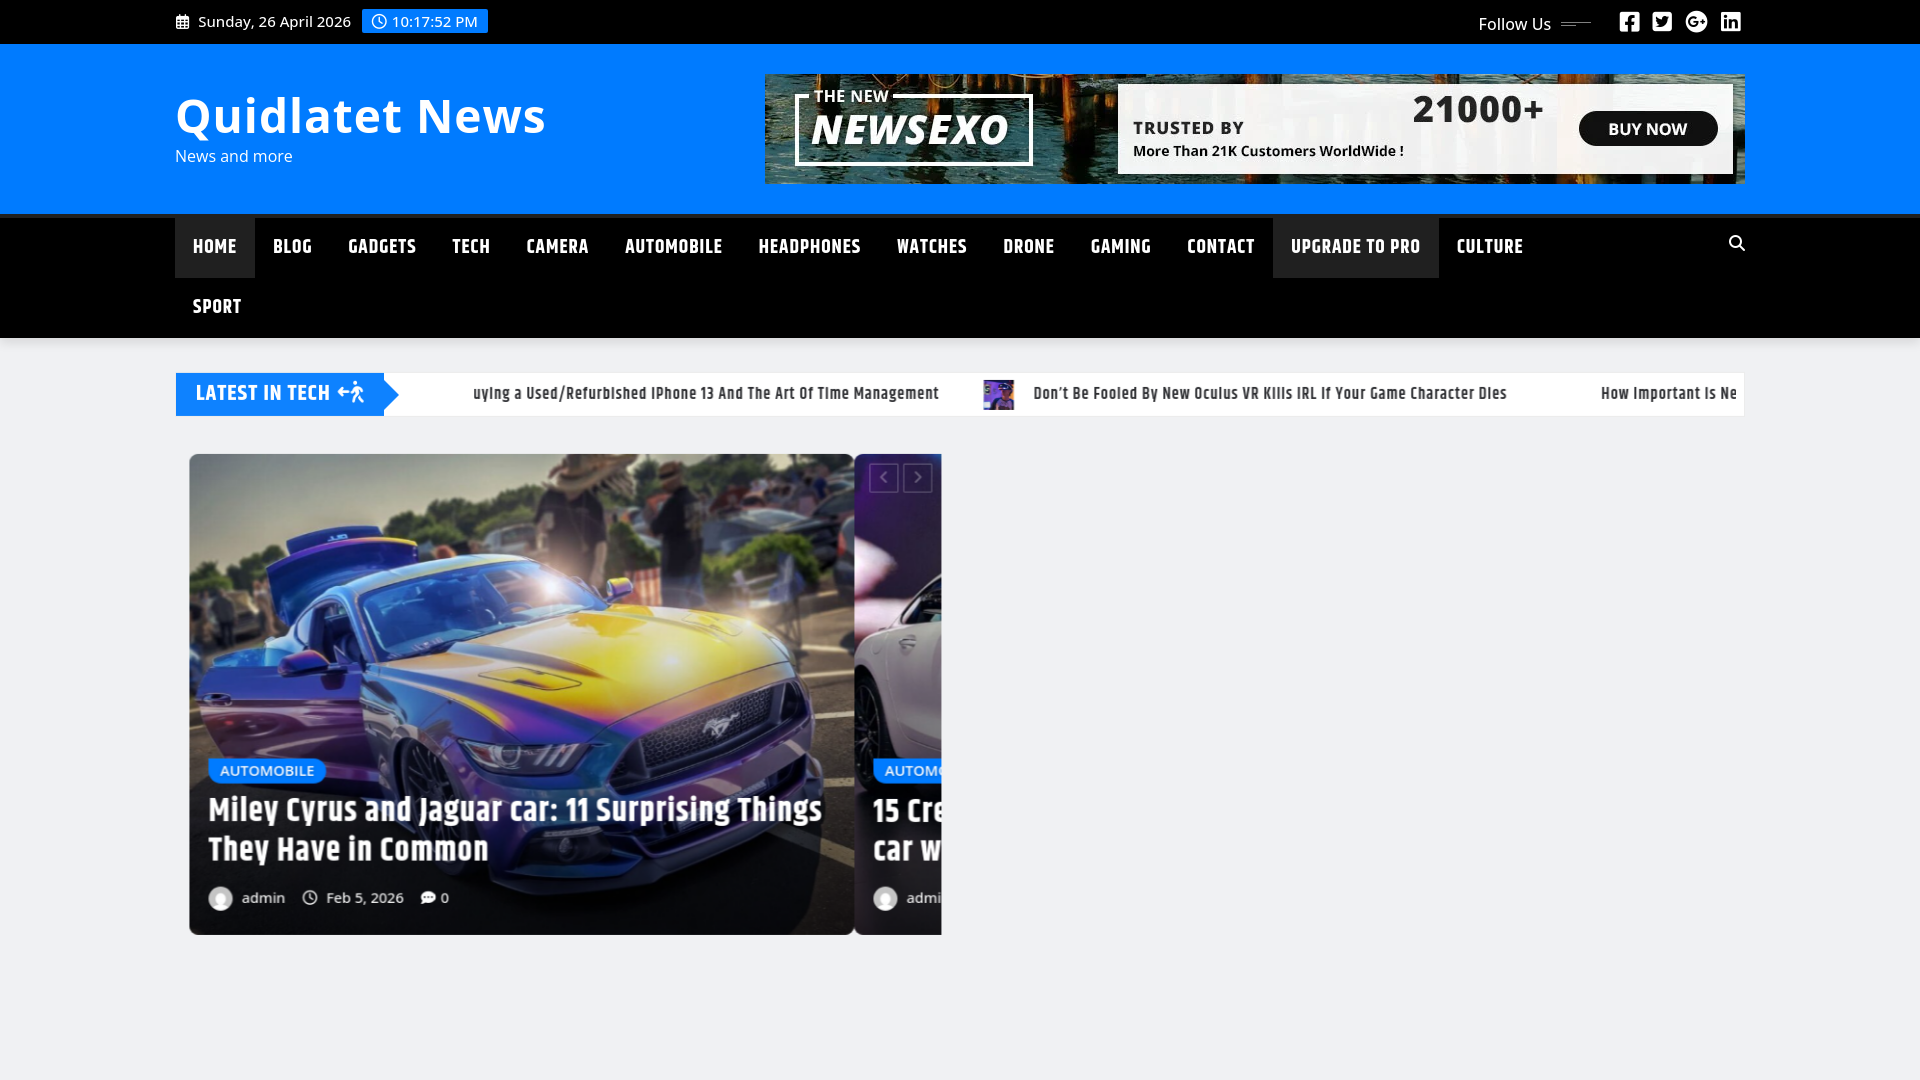1920x1080 pixels.
Task: Open the Contact menu item
Action: point(1220,248)
